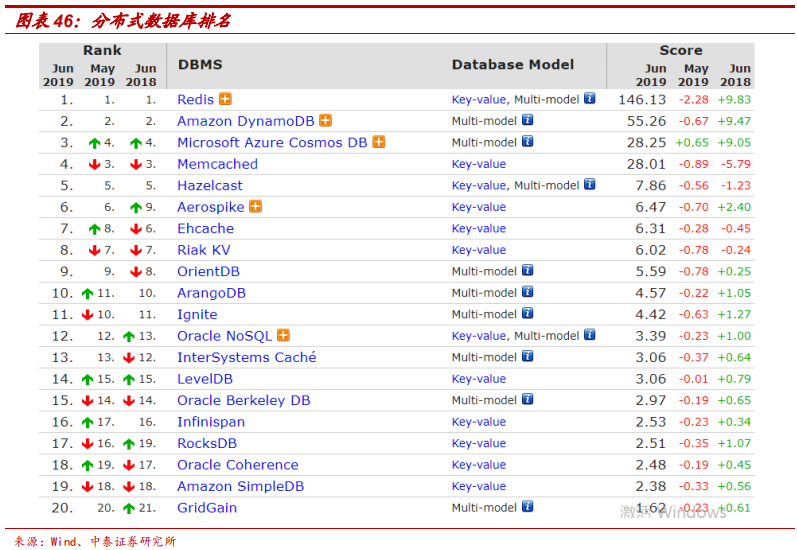This screenshot has width=797, height=550.
Task: Open the InterSystems Caché link
Action: (x=246, y=357)
